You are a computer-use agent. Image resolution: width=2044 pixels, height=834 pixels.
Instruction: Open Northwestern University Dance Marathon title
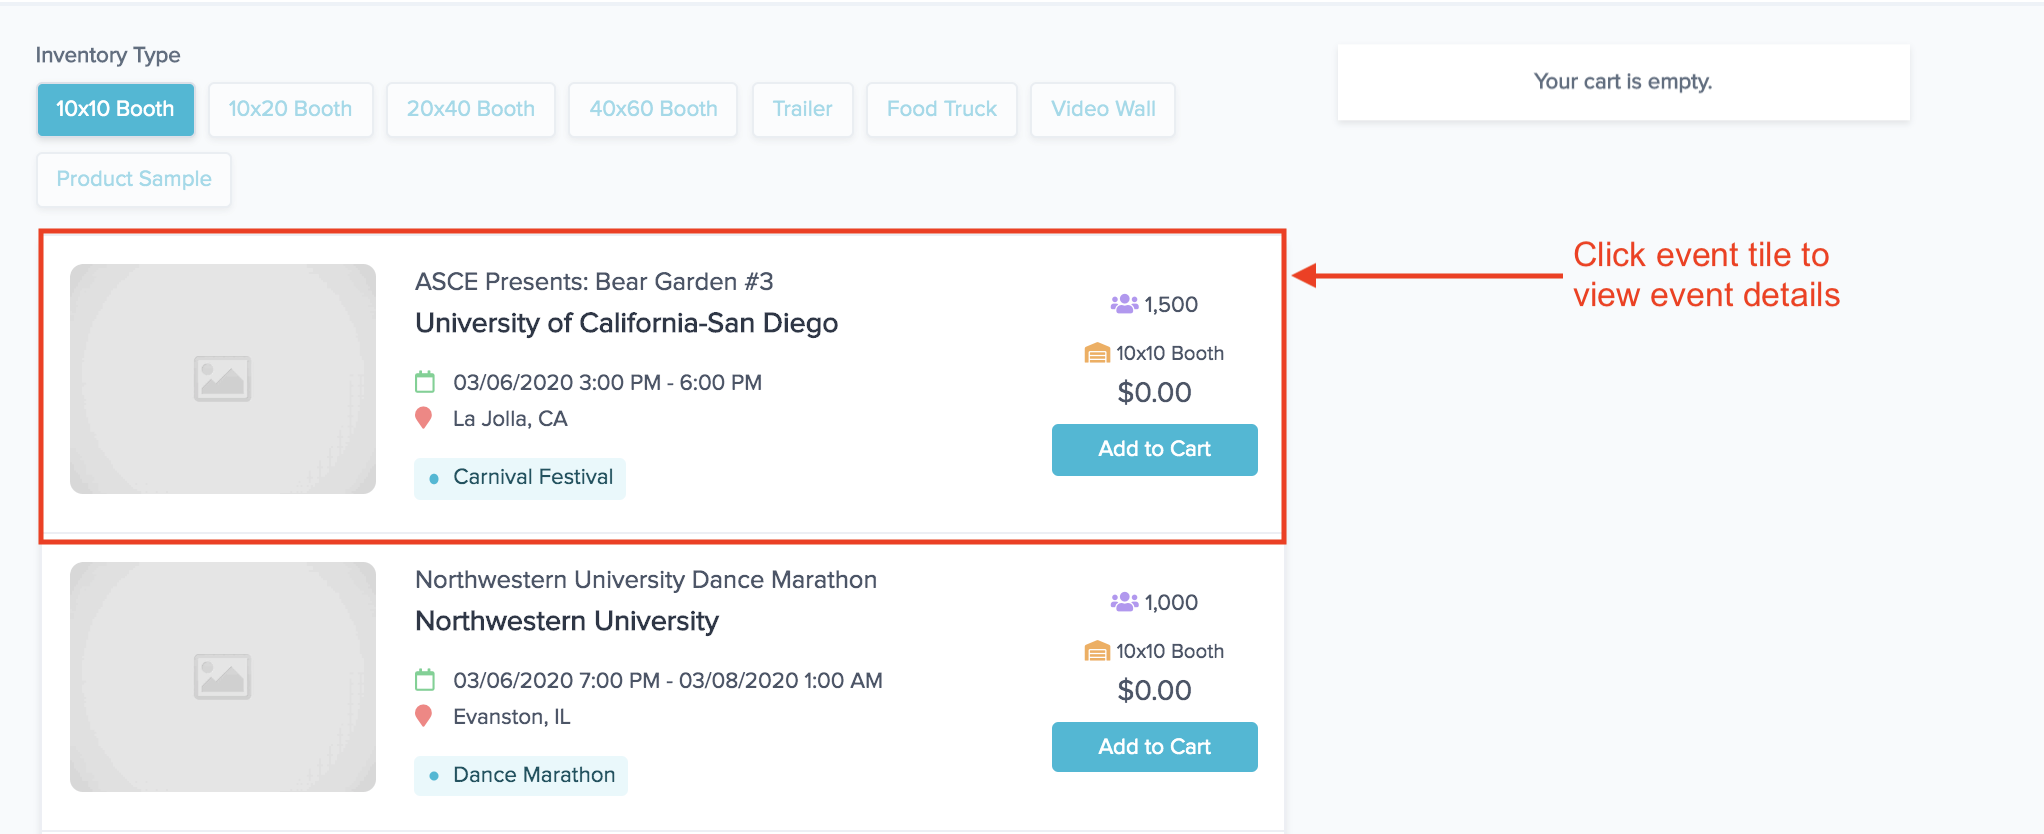click(646, 580)
